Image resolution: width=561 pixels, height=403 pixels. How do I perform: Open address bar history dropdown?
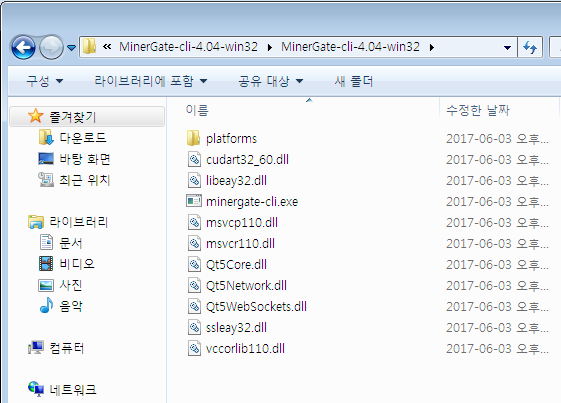507,47
